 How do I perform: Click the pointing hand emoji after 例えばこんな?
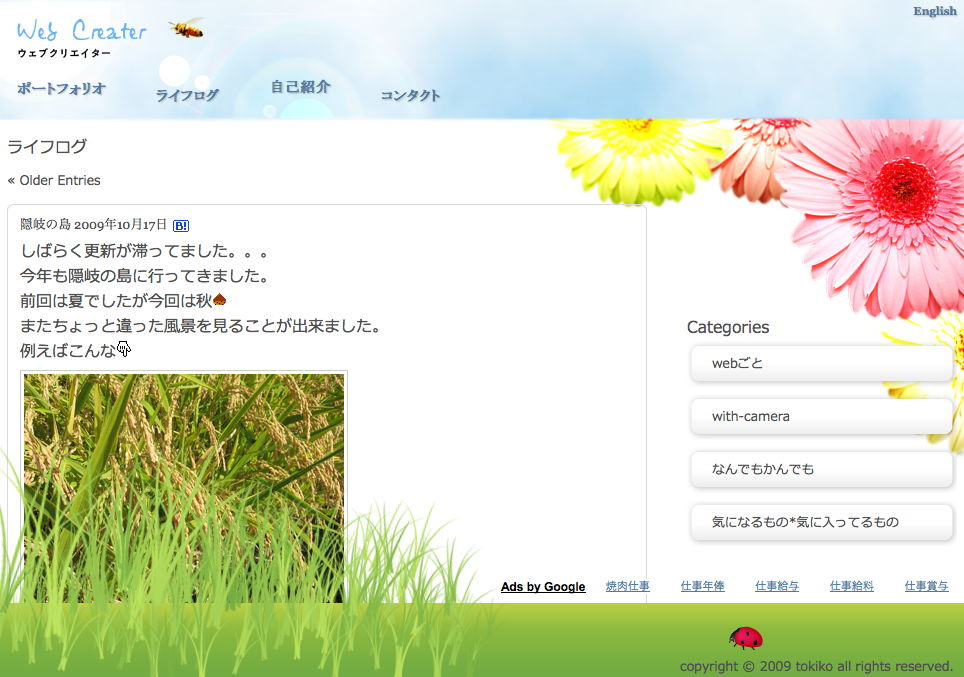coord(124,349)
